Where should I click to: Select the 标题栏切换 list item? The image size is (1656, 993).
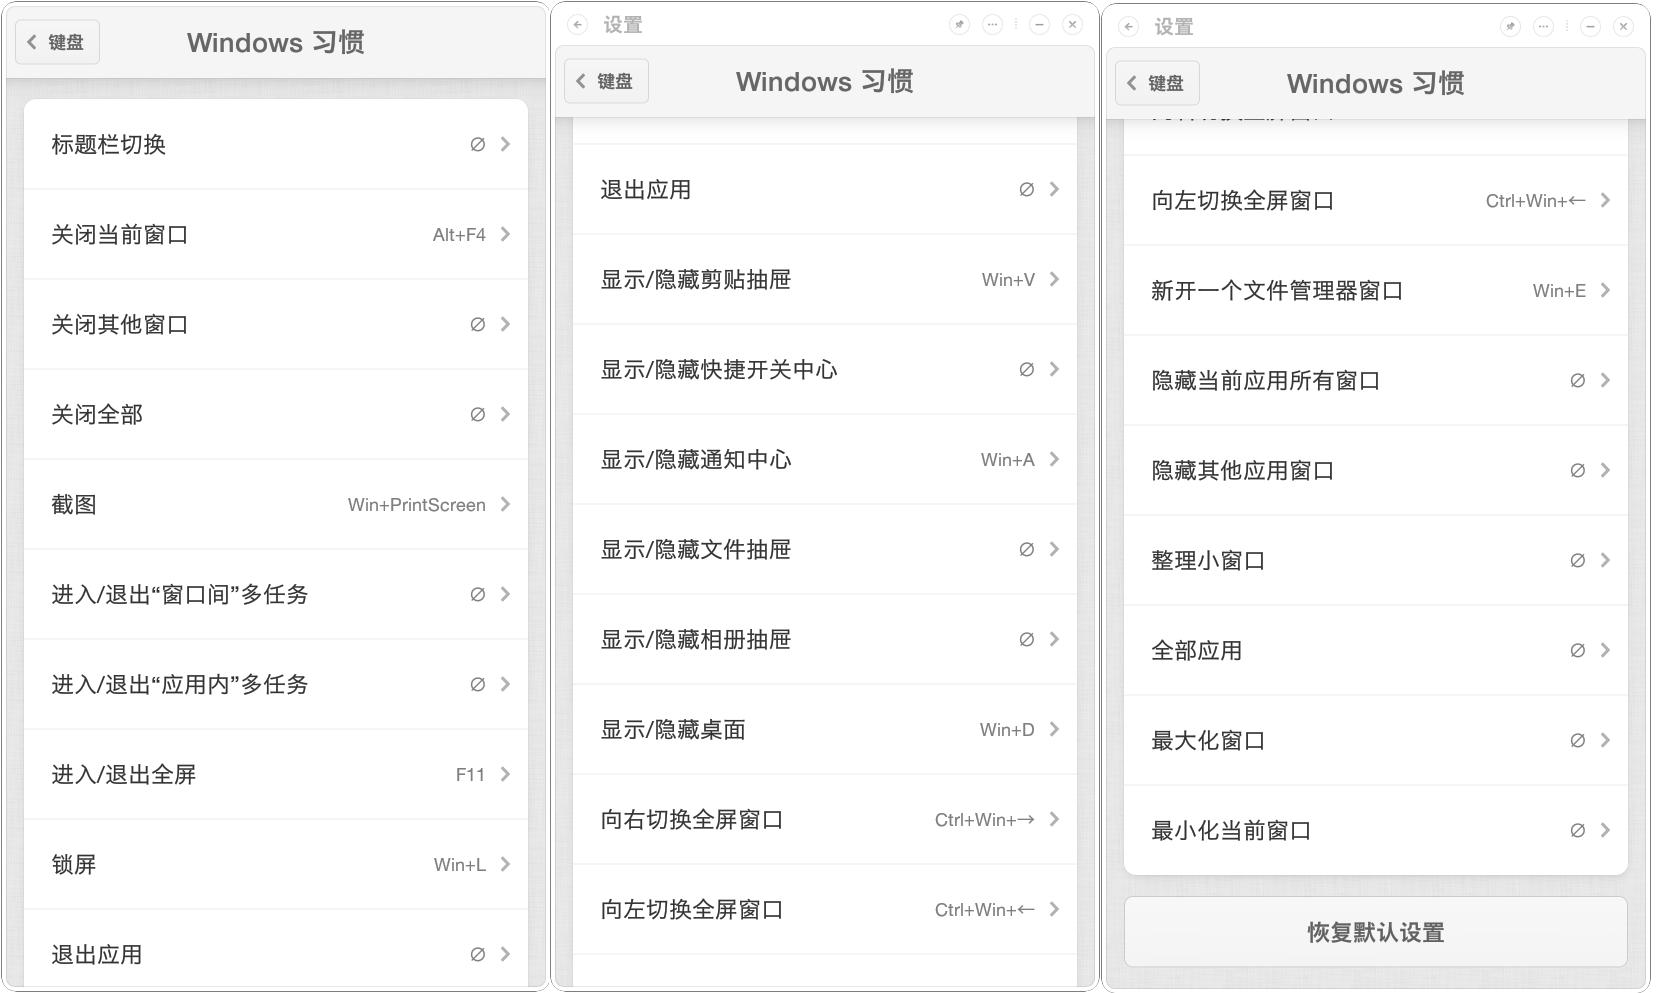tap(275, 144)
